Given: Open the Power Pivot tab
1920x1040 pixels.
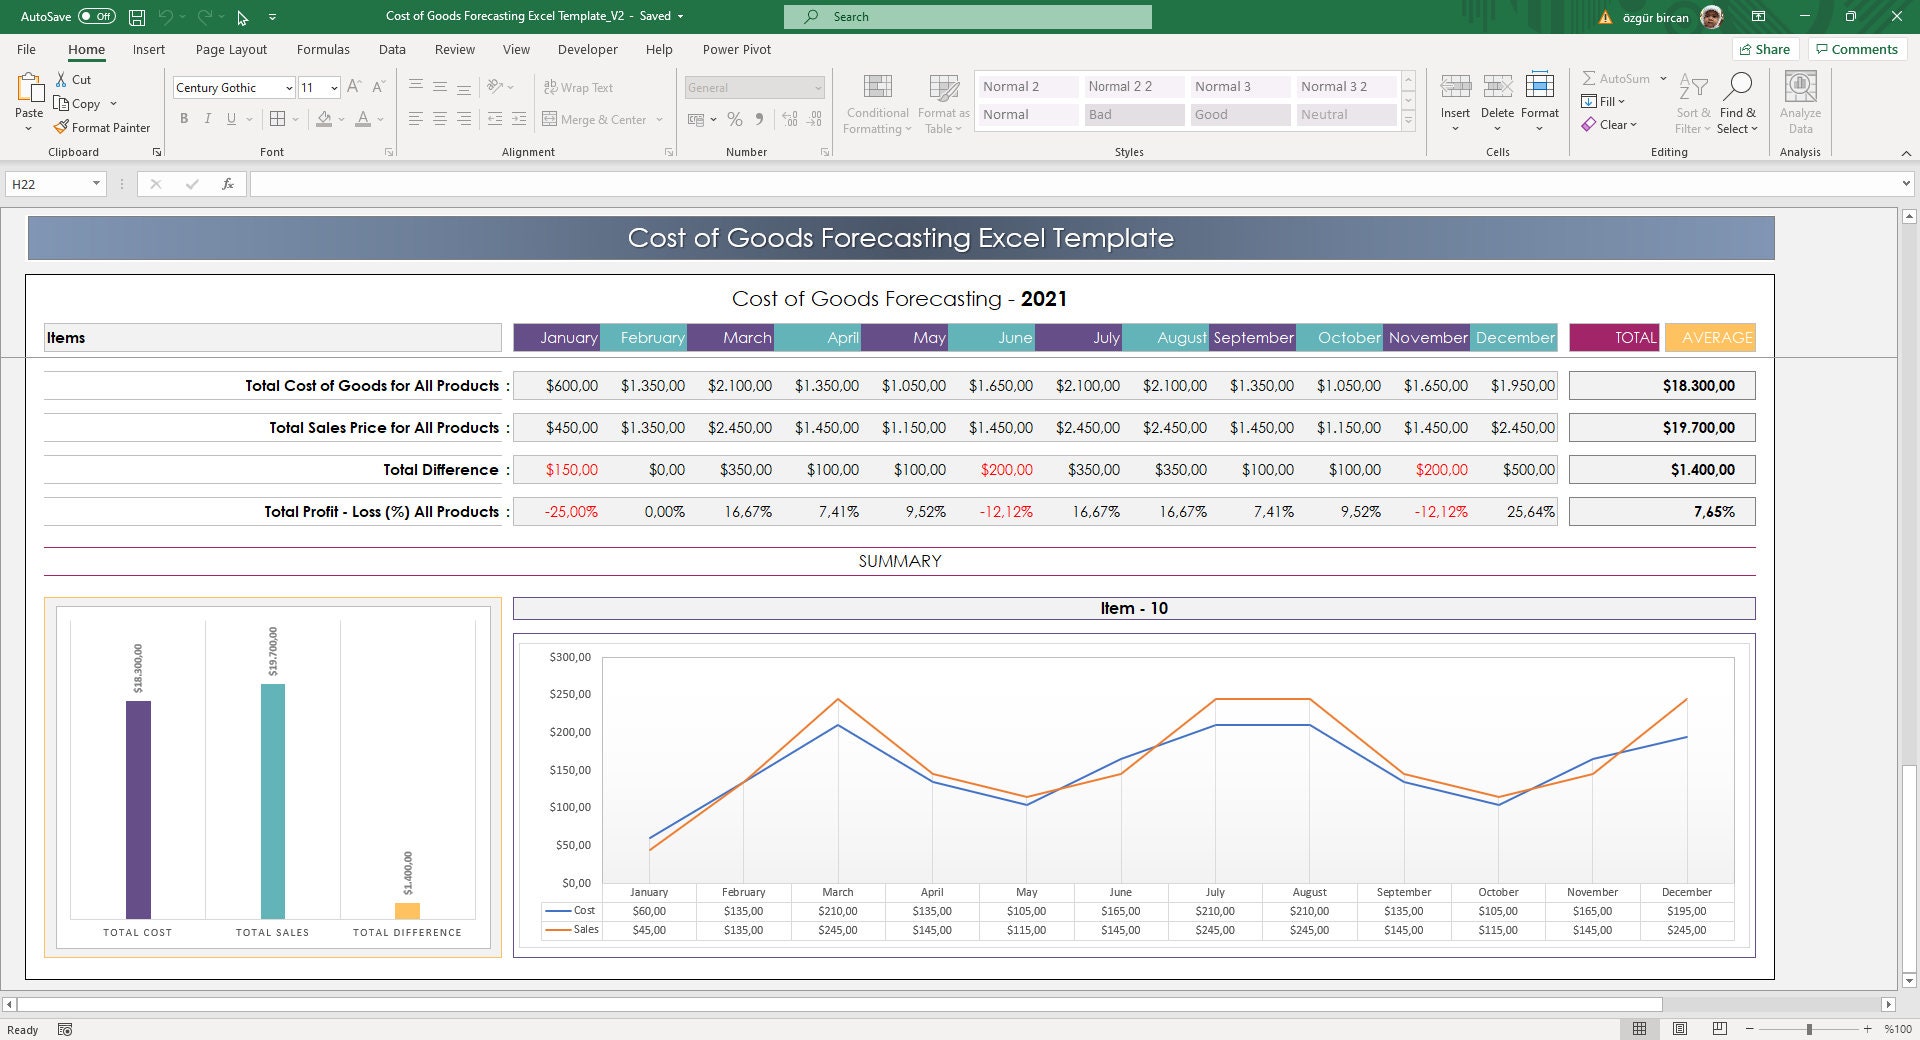Looking at the screenshot, I should 737,49.
